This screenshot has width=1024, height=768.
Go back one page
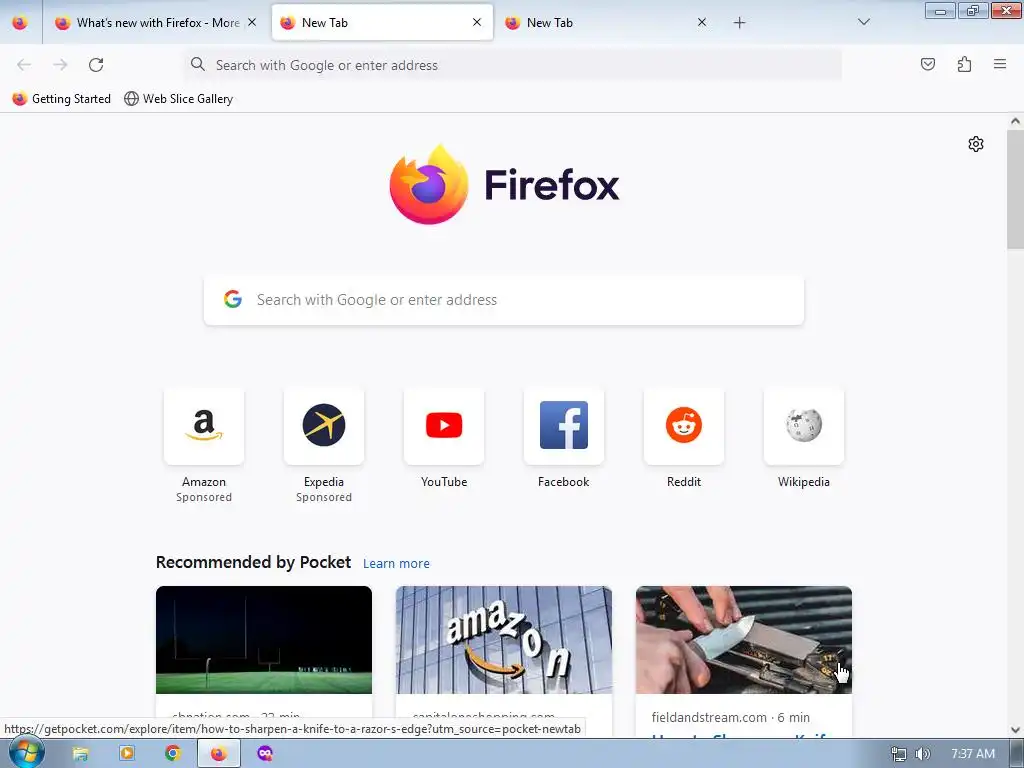coord(24,65)
